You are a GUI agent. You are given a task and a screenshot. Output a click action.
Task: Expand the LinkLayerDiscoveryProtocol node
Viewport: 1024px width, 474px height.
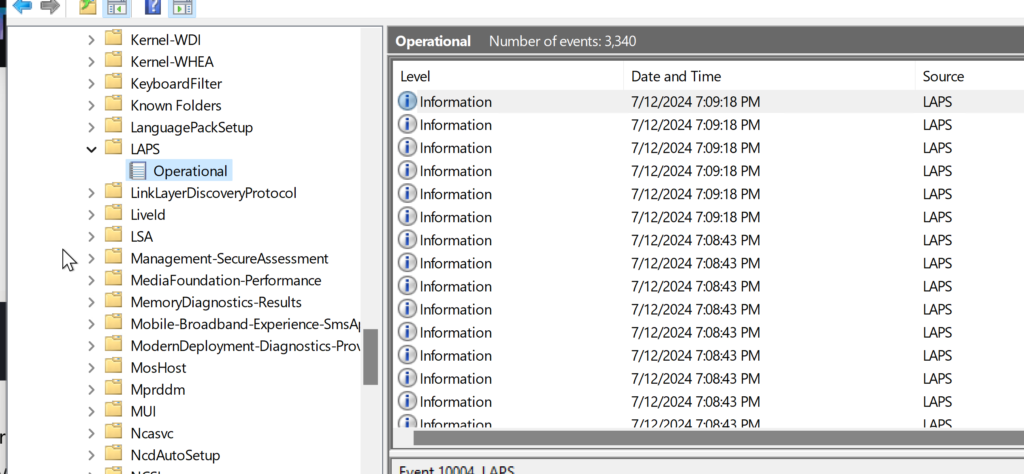(91, 193)
